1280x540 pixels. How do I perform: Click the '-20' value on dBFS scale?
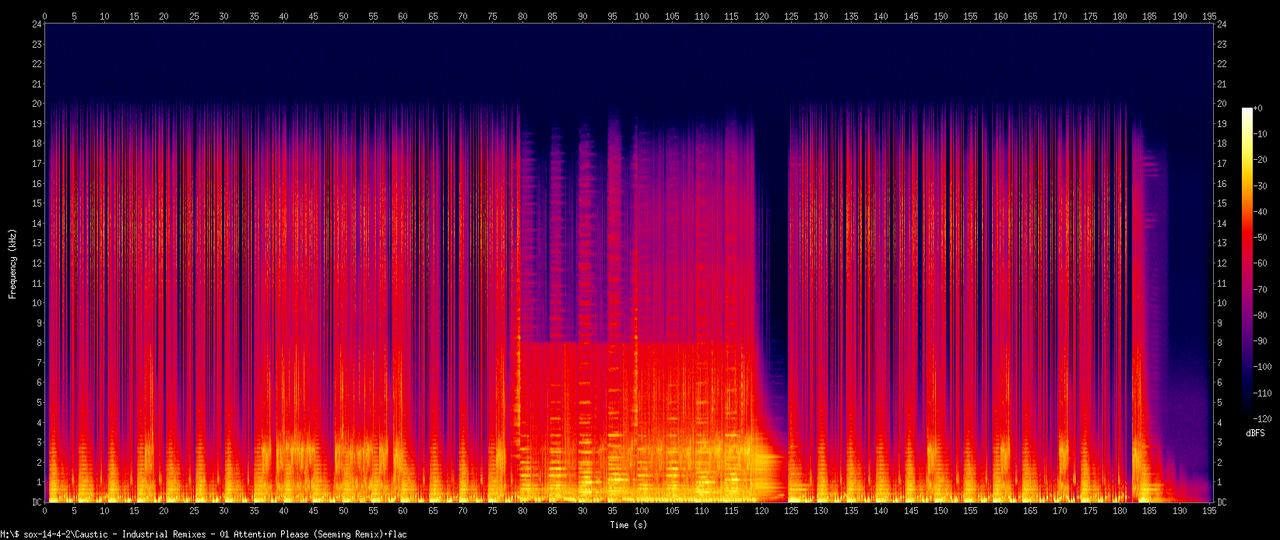click(x=1262, y=159)
